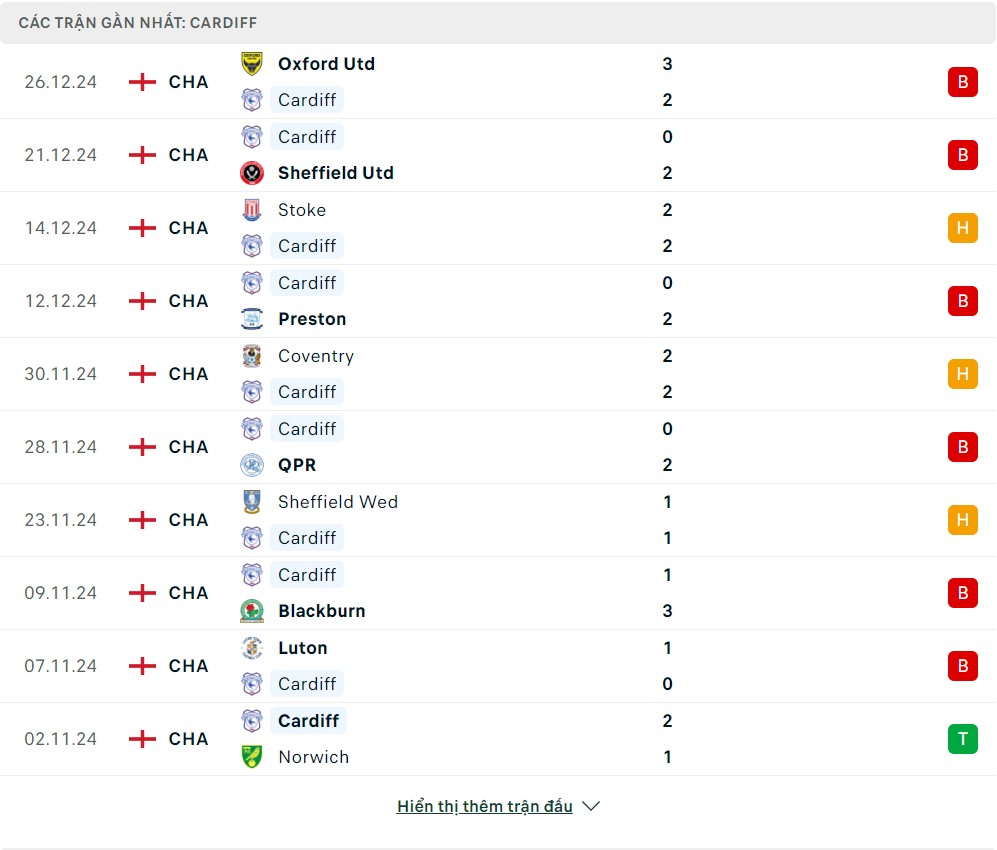Select the QPR team name

[297, 465]
